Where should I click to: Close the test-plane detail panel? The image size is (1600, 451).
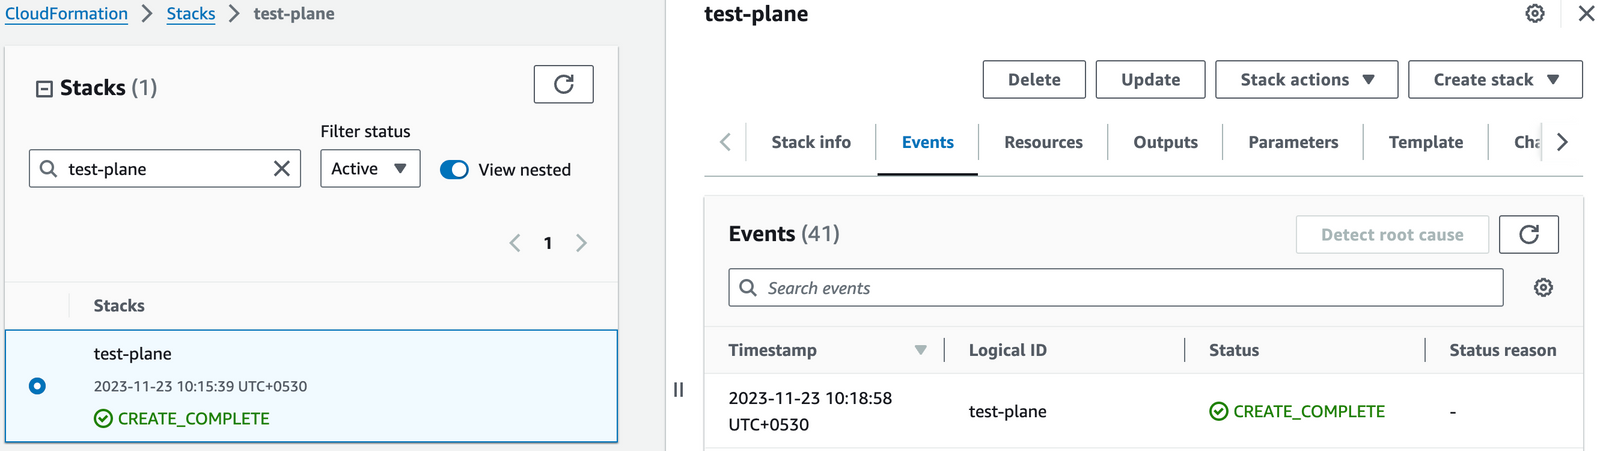click(x=1586, y=14)
